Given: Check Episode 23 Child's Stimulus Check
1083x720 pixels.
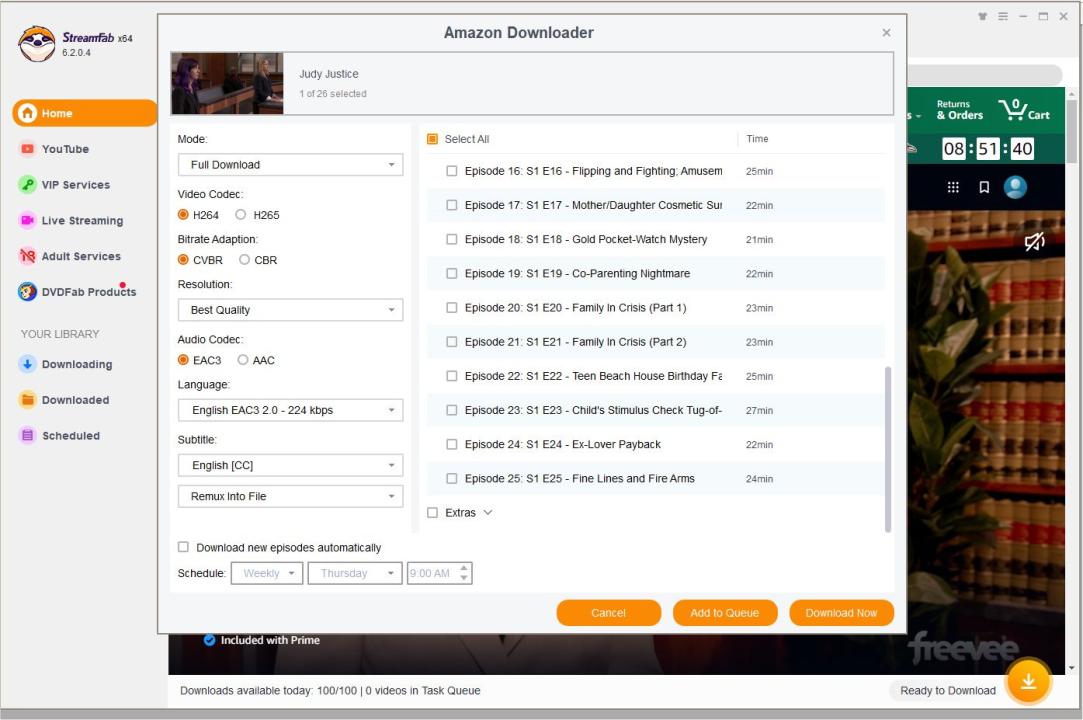Looking at the screenshot, I should tap(452, 410).
